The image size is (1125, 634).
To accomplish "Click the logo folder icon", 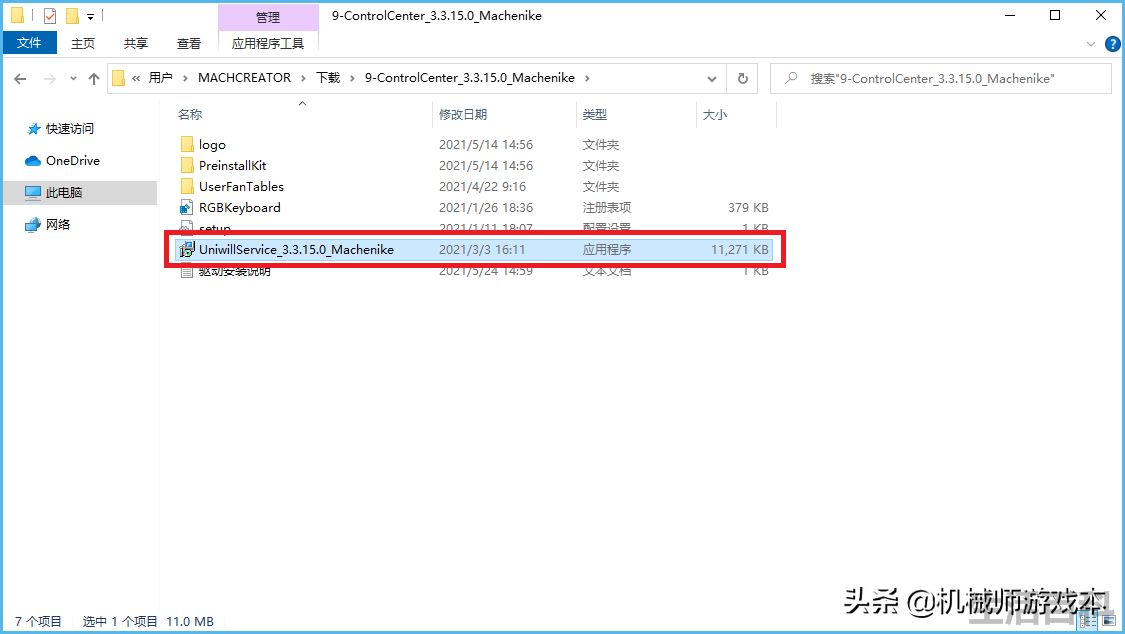I will (187, 145).
